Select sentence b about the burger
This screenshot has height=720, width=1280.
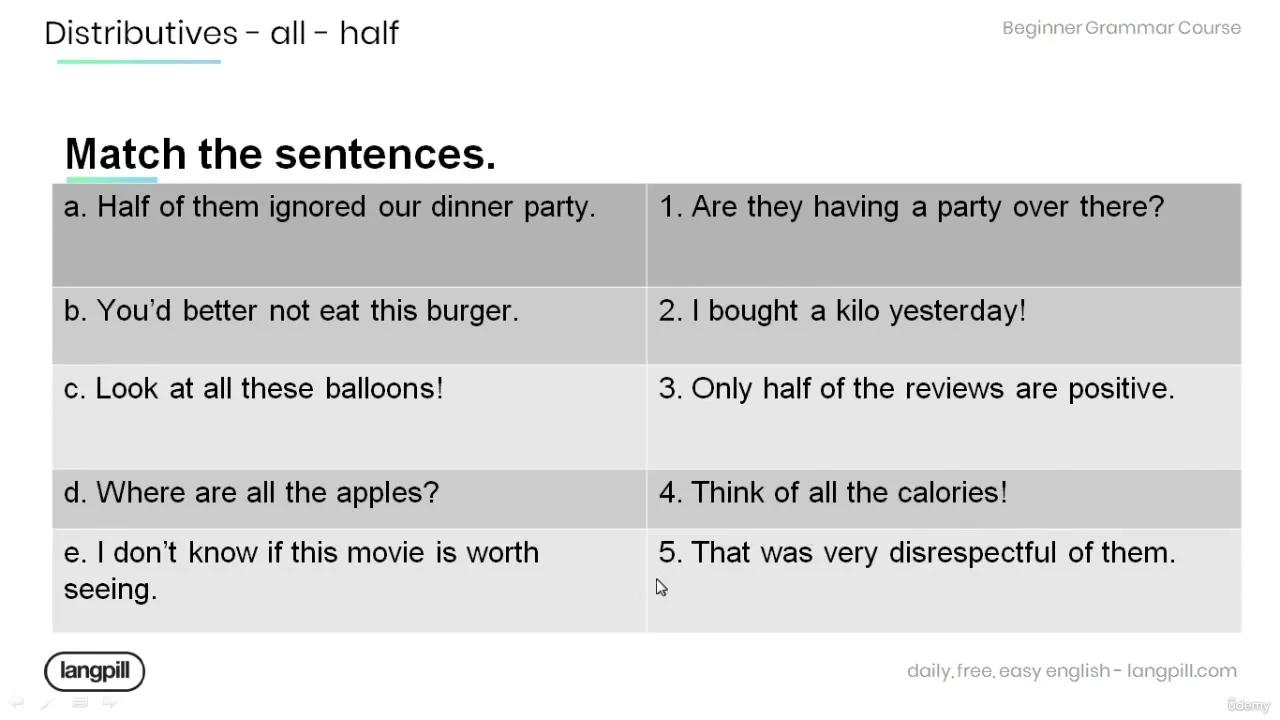(x=291, y=311)
